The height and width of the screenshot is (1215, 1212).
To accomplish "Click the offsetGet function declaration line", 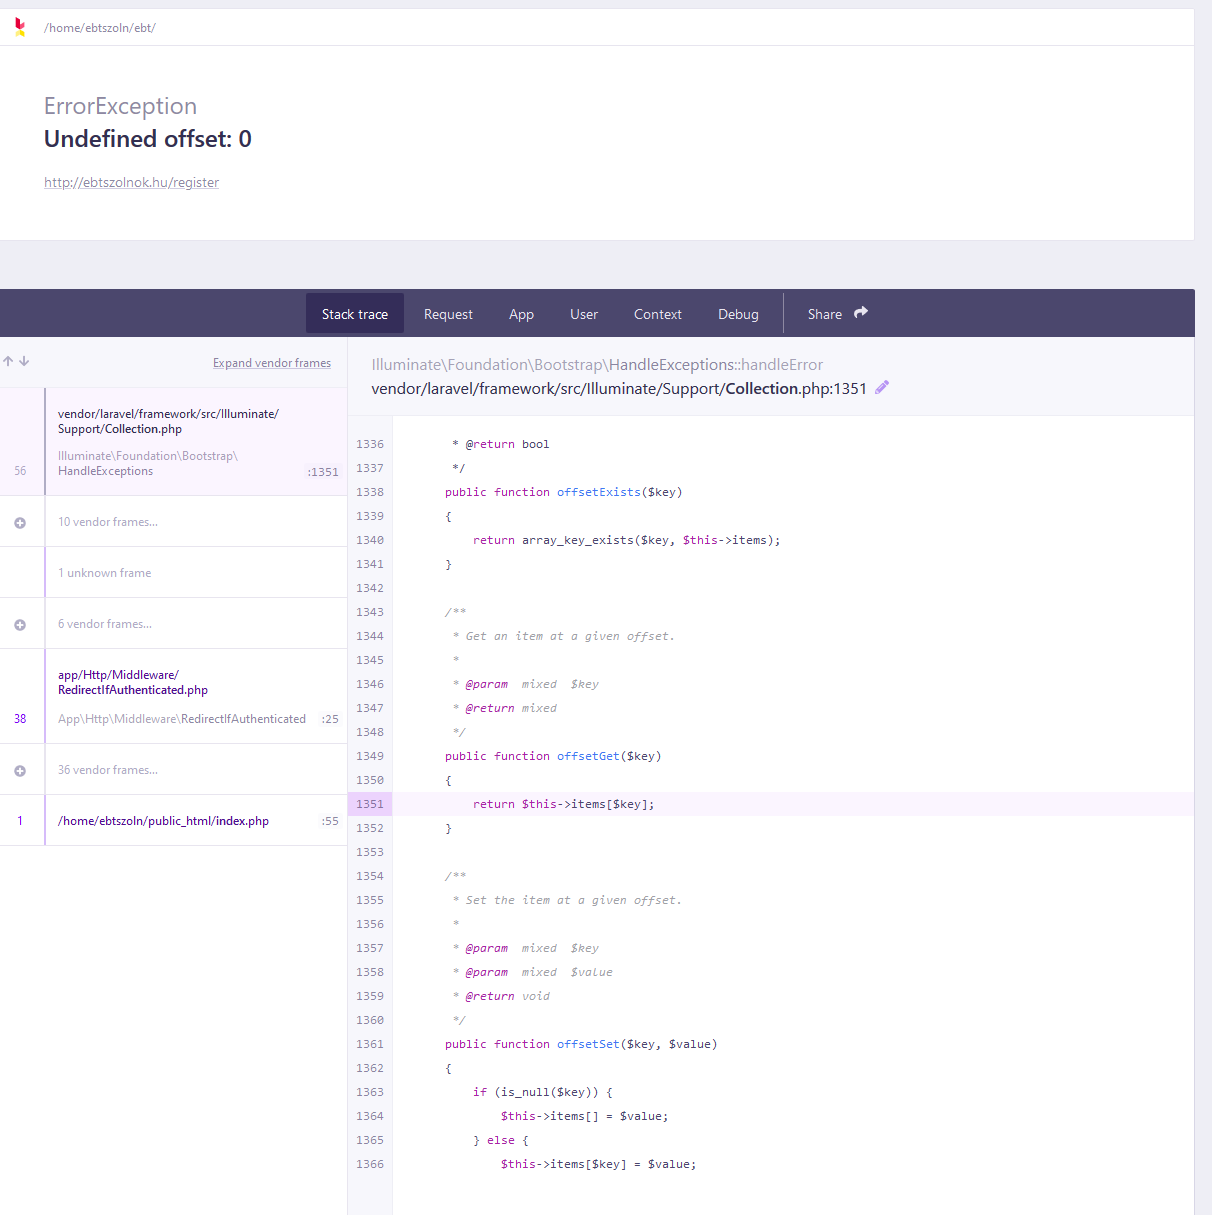I will 553,756.
